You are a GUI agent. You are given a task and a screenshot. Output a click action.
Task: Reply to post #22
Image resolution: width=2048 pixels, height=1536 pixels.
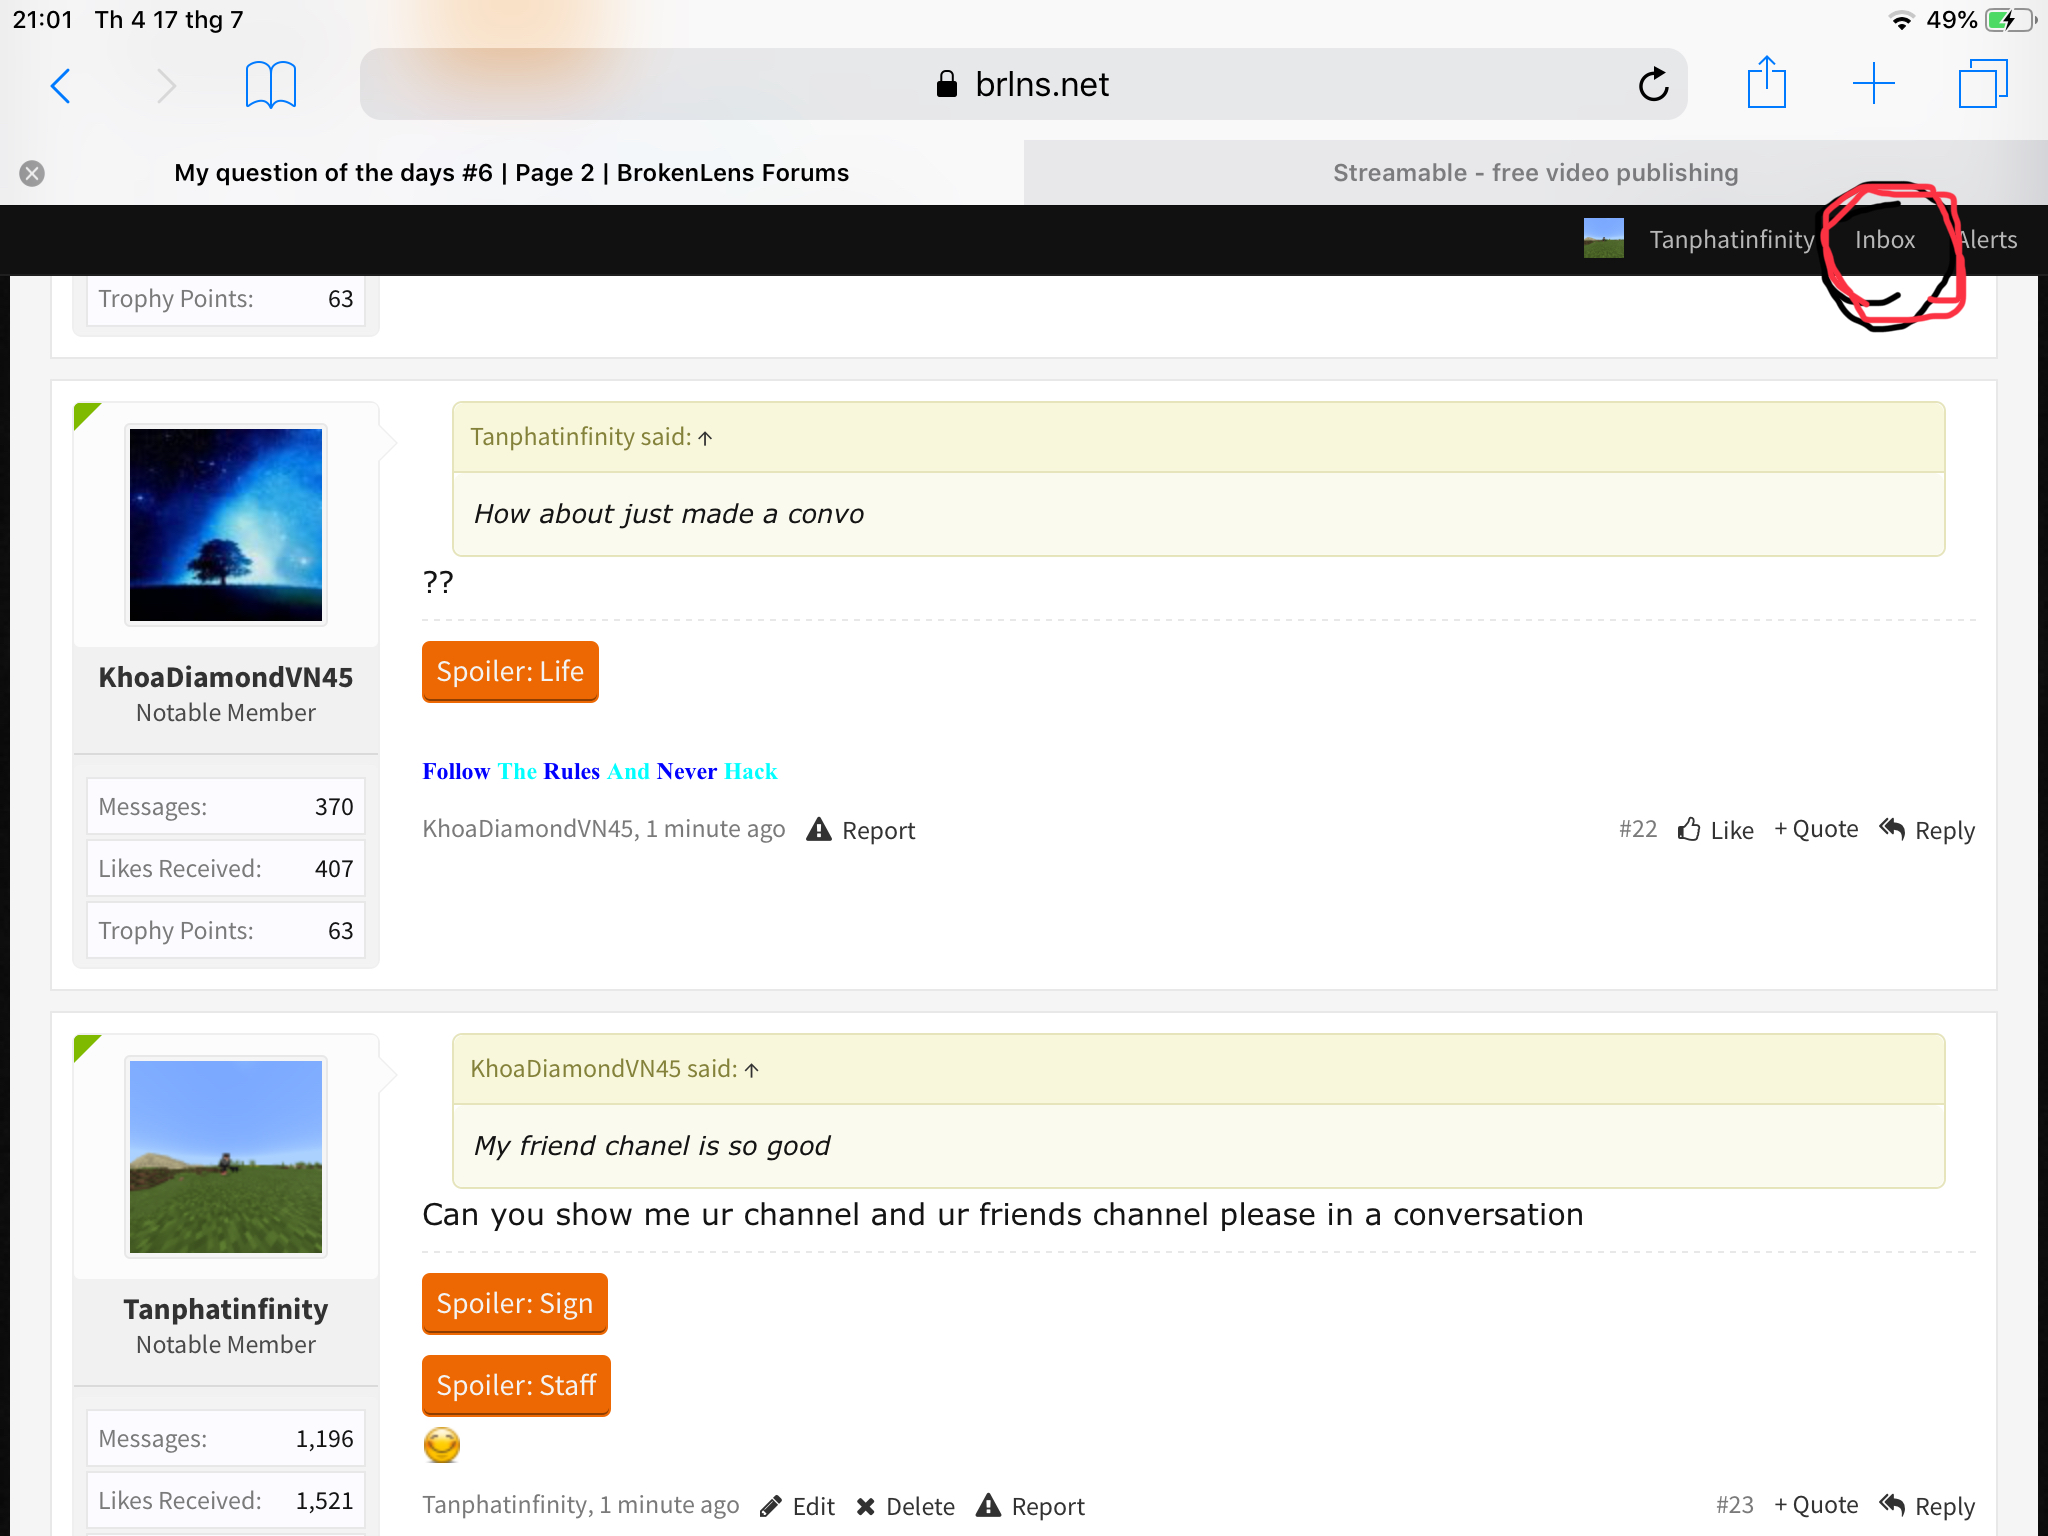click(x=1926, y=830)
